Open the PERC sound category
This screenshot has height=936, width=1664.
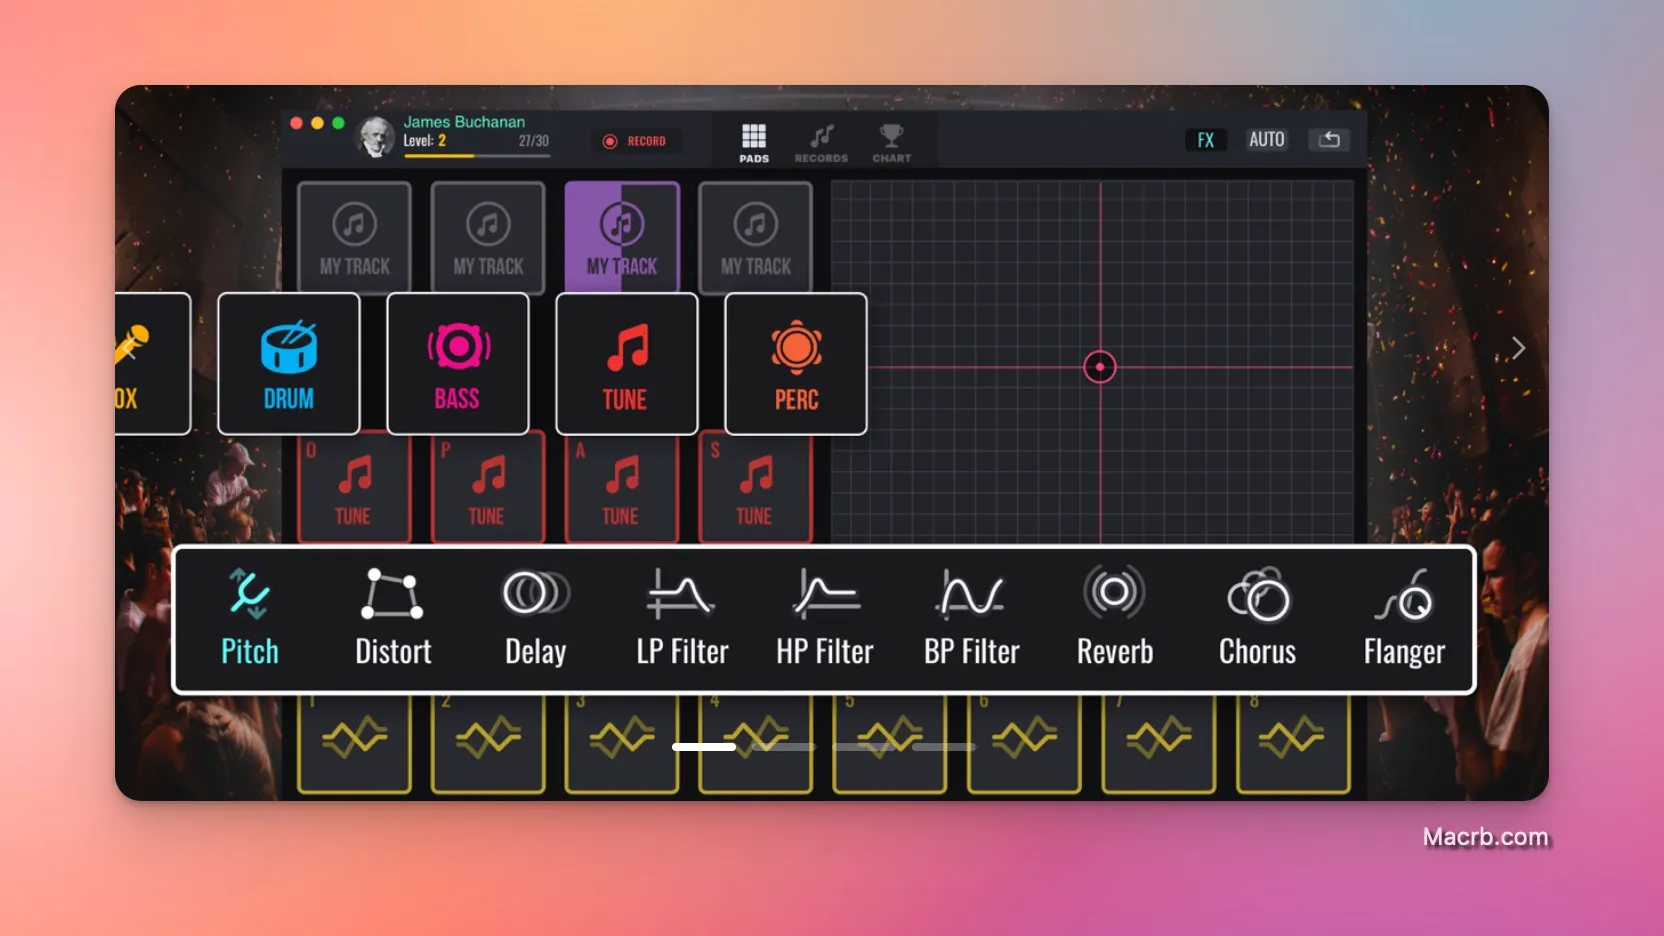click(796, 364)
